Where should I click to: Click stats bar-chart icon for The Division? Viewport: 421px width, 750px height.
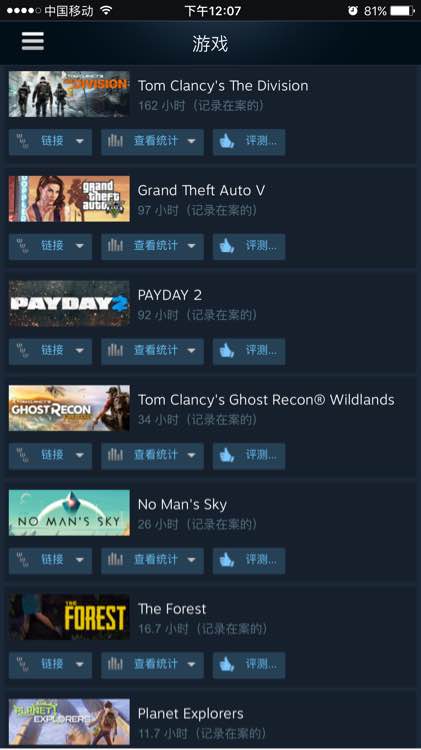pyautogui.click(x=115, y=141)
